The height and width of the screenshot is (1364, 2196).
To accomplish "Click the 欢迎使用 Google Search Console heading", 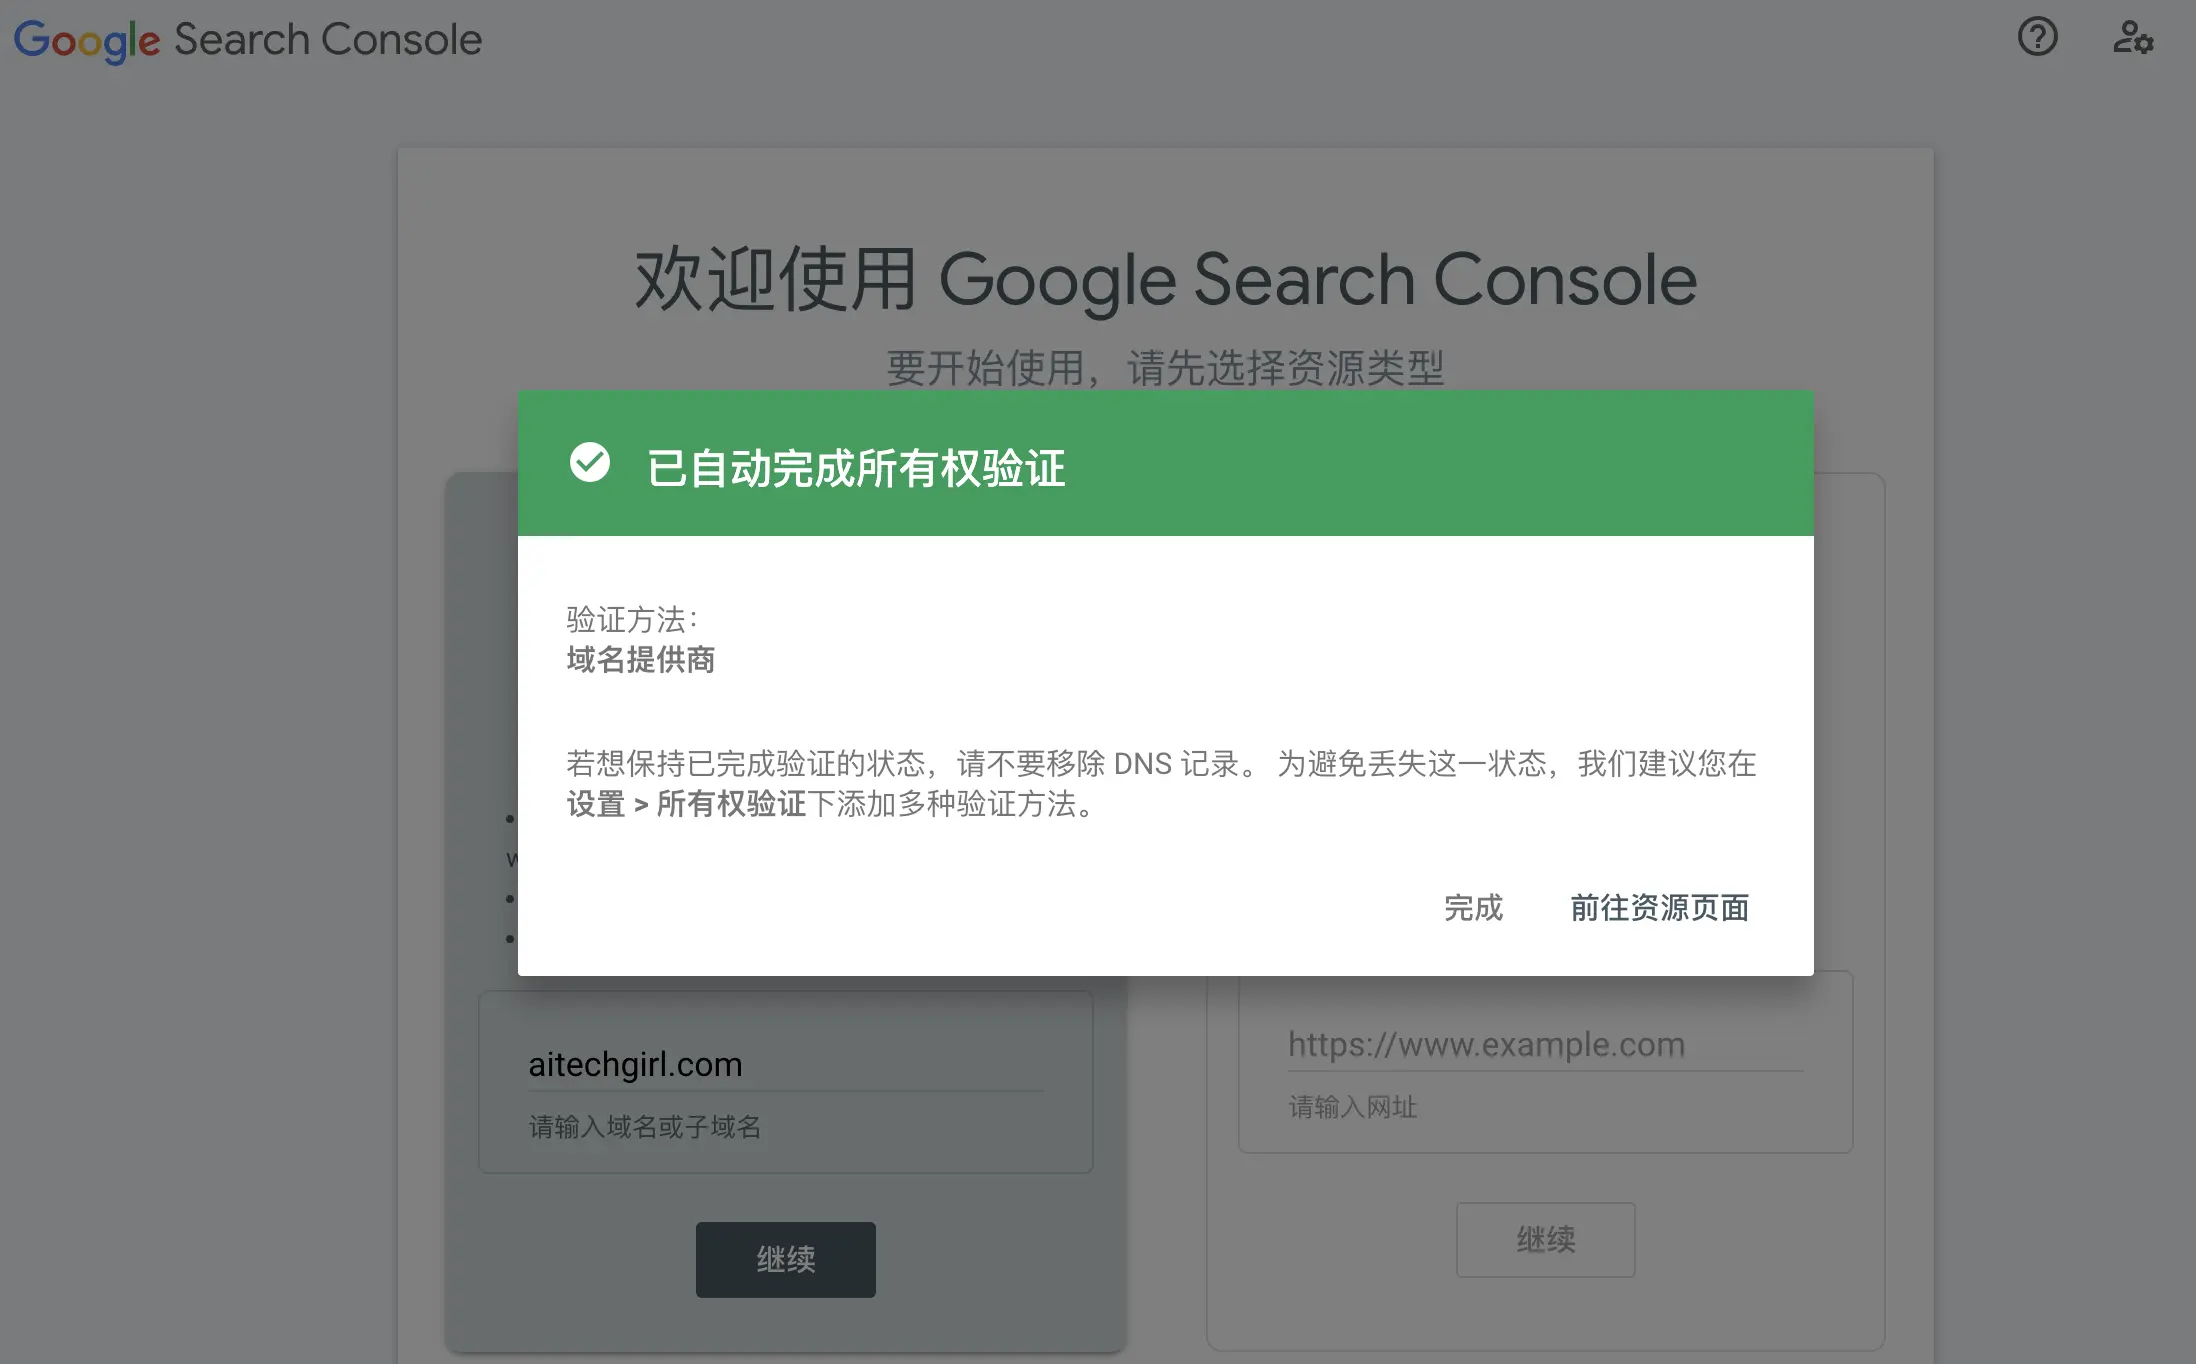I will pyautogui.click(x=1165, y=280).
